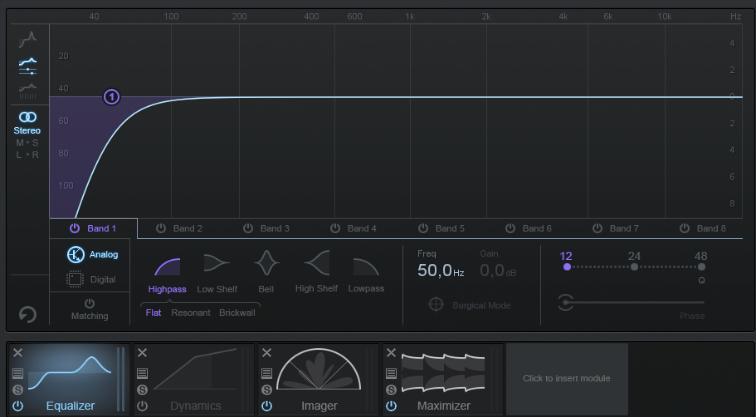The width and height of the screenshot is (756, 417).
Task: Switch to Band 6 tab label
Action: click(x=537, y=229)
